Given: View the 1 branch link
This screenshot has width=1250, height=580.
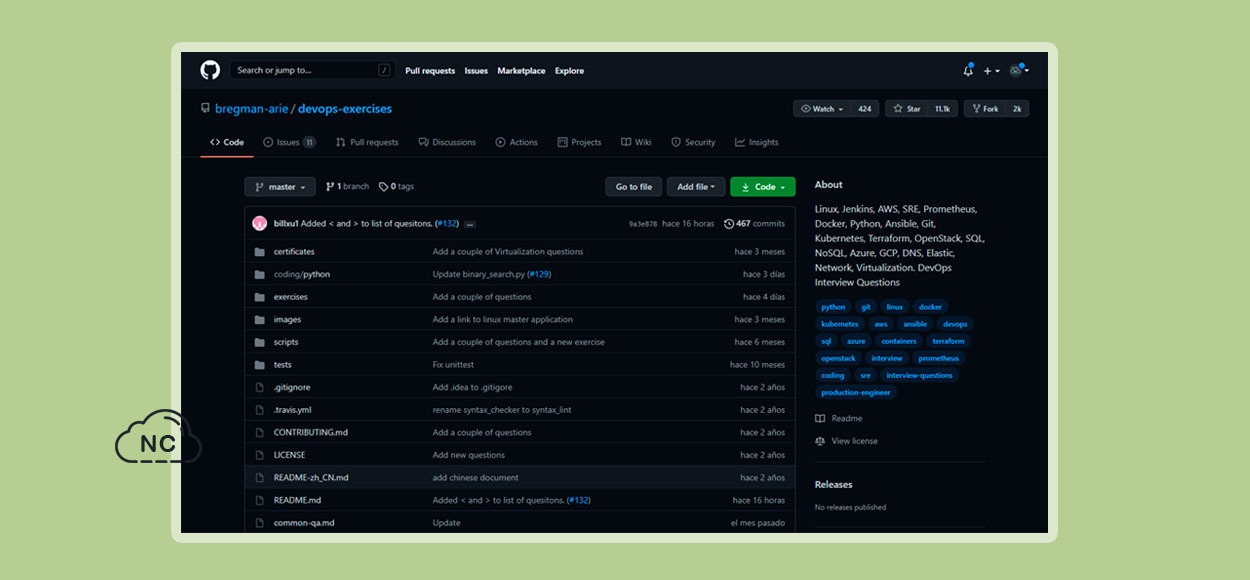Looking at the screenshot, I should [x=347, y=187].
